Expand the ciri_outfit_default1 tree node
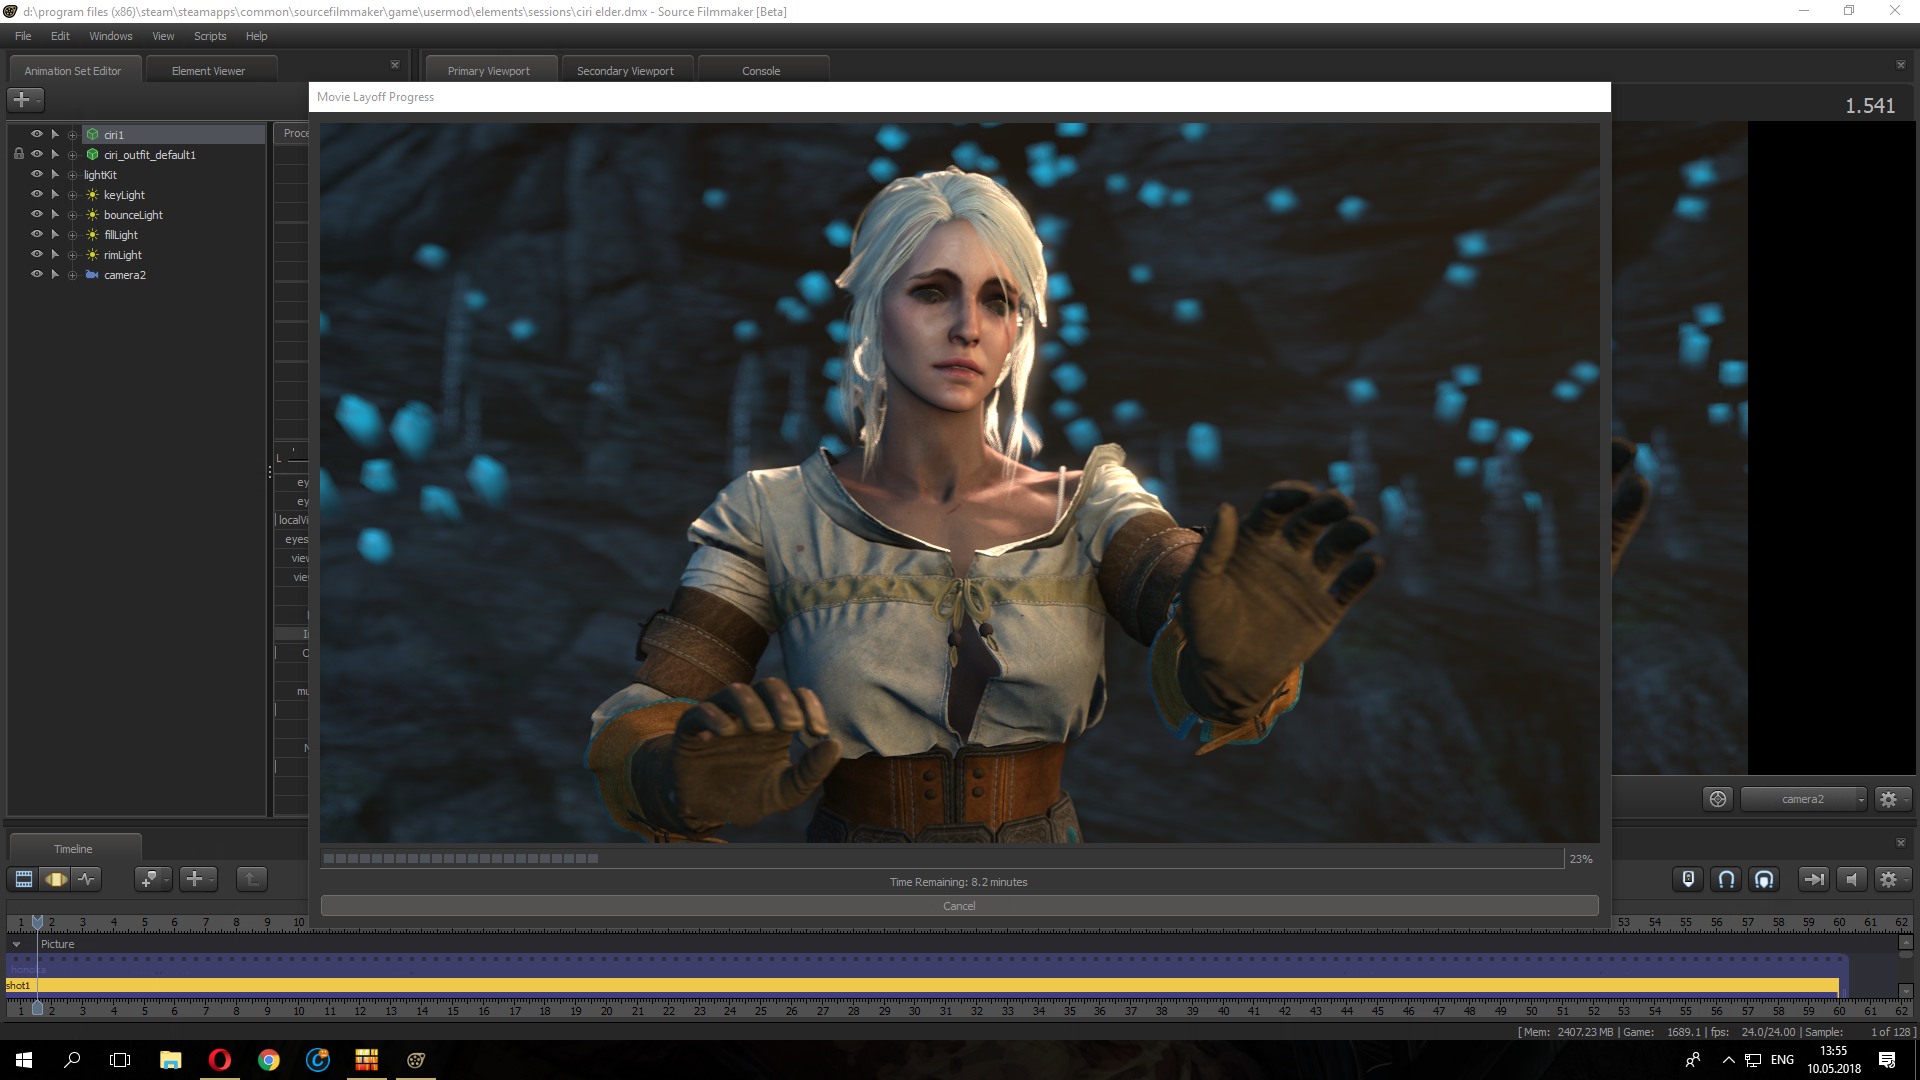This screenshot has height=1080, width=1920. pos(72,155)
